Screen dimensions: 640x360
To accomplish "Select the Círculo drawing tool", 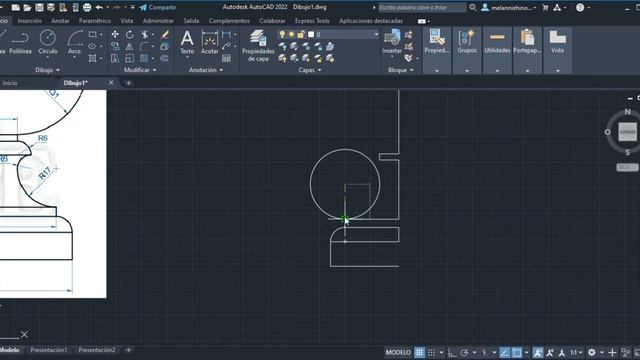I will [x=48, y=42].
